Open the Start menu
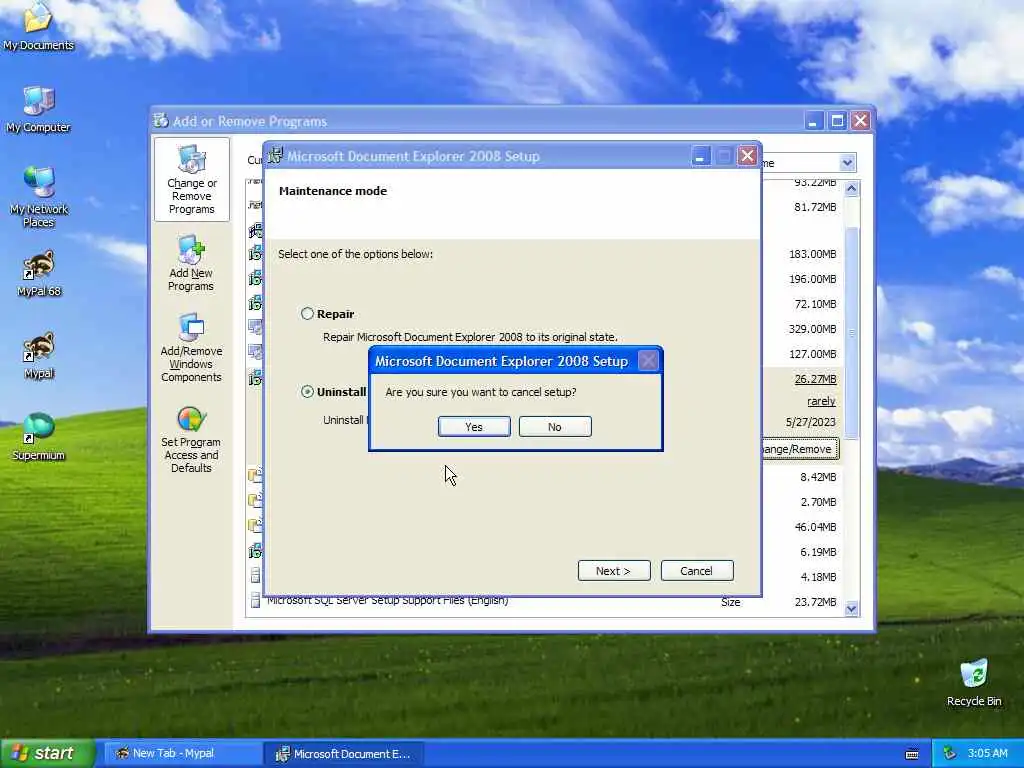The image size is (1024, 768). point(48,753)
